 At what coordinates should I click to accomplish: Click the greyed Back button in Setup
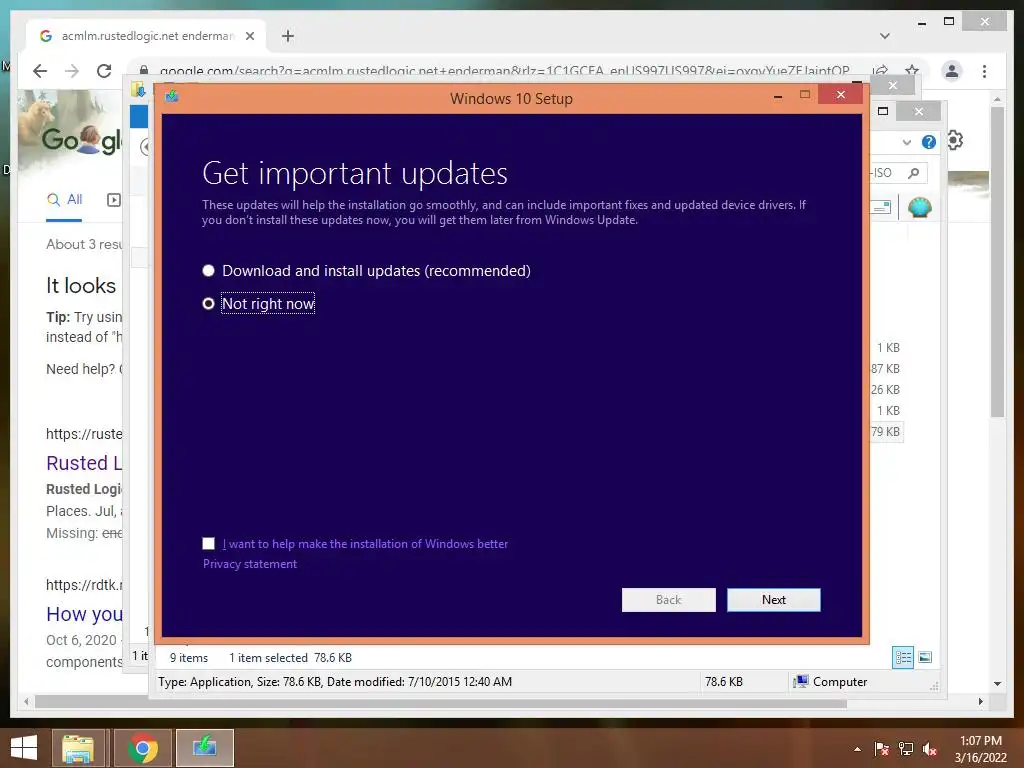pyautogui.click(x=668, y=600)
